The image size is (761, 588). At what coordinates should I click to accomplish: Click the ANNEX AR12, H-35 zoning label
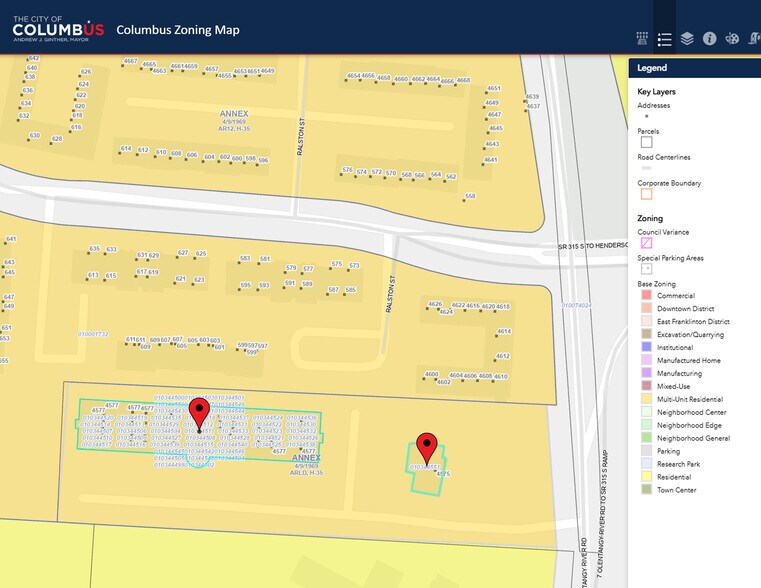(x=234, y=120)
